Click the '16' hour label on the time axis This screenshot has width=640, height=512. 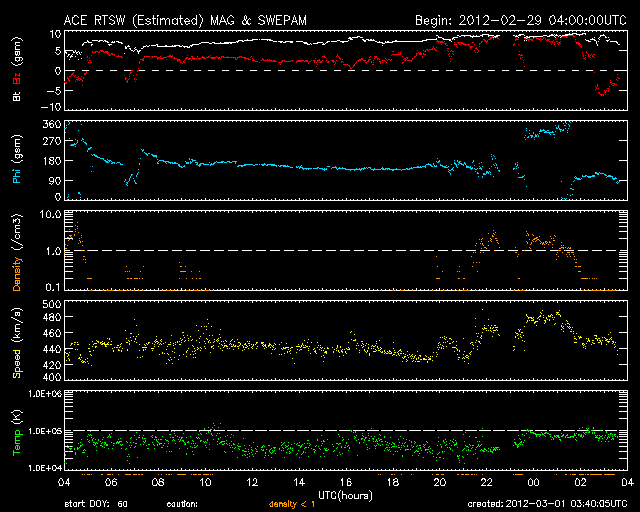346,483
